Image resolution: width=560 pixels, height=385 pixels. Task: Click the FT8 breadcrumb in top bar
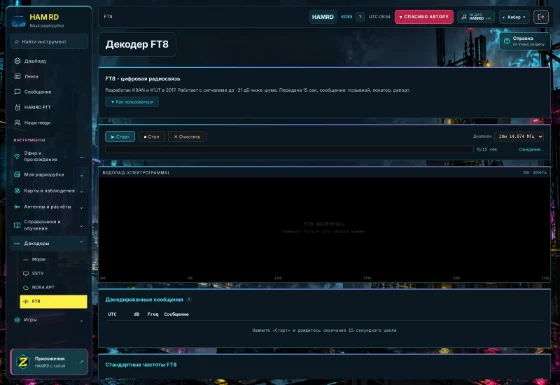tap(108, 16)
